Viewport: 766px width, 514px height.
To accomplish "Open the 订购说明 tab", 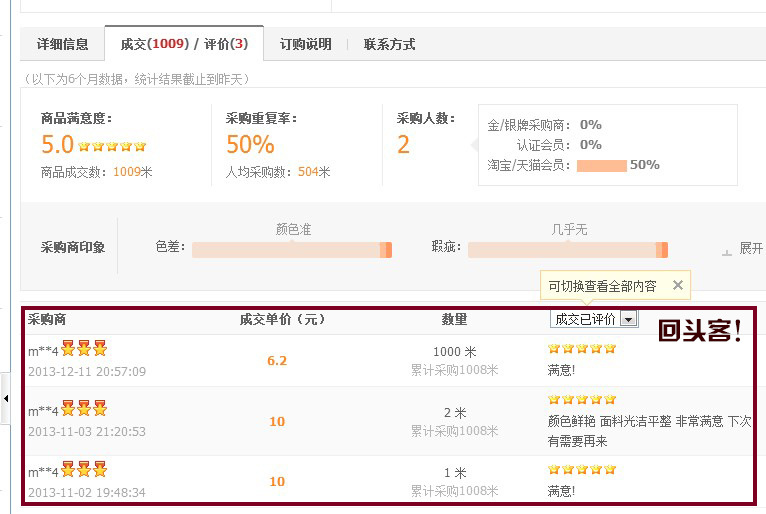I will coord(305,44).
